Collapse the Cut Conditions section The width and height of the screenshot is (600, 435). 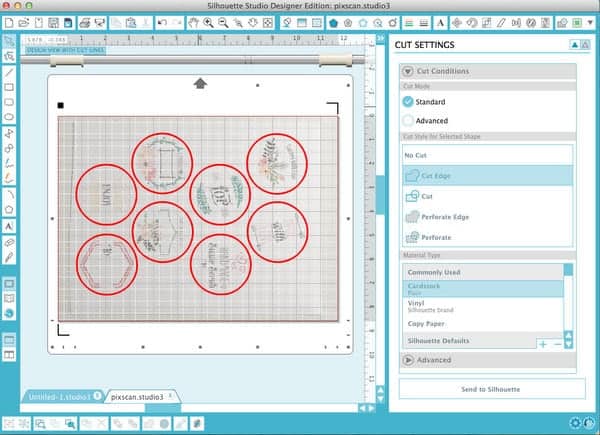(408, 71)
